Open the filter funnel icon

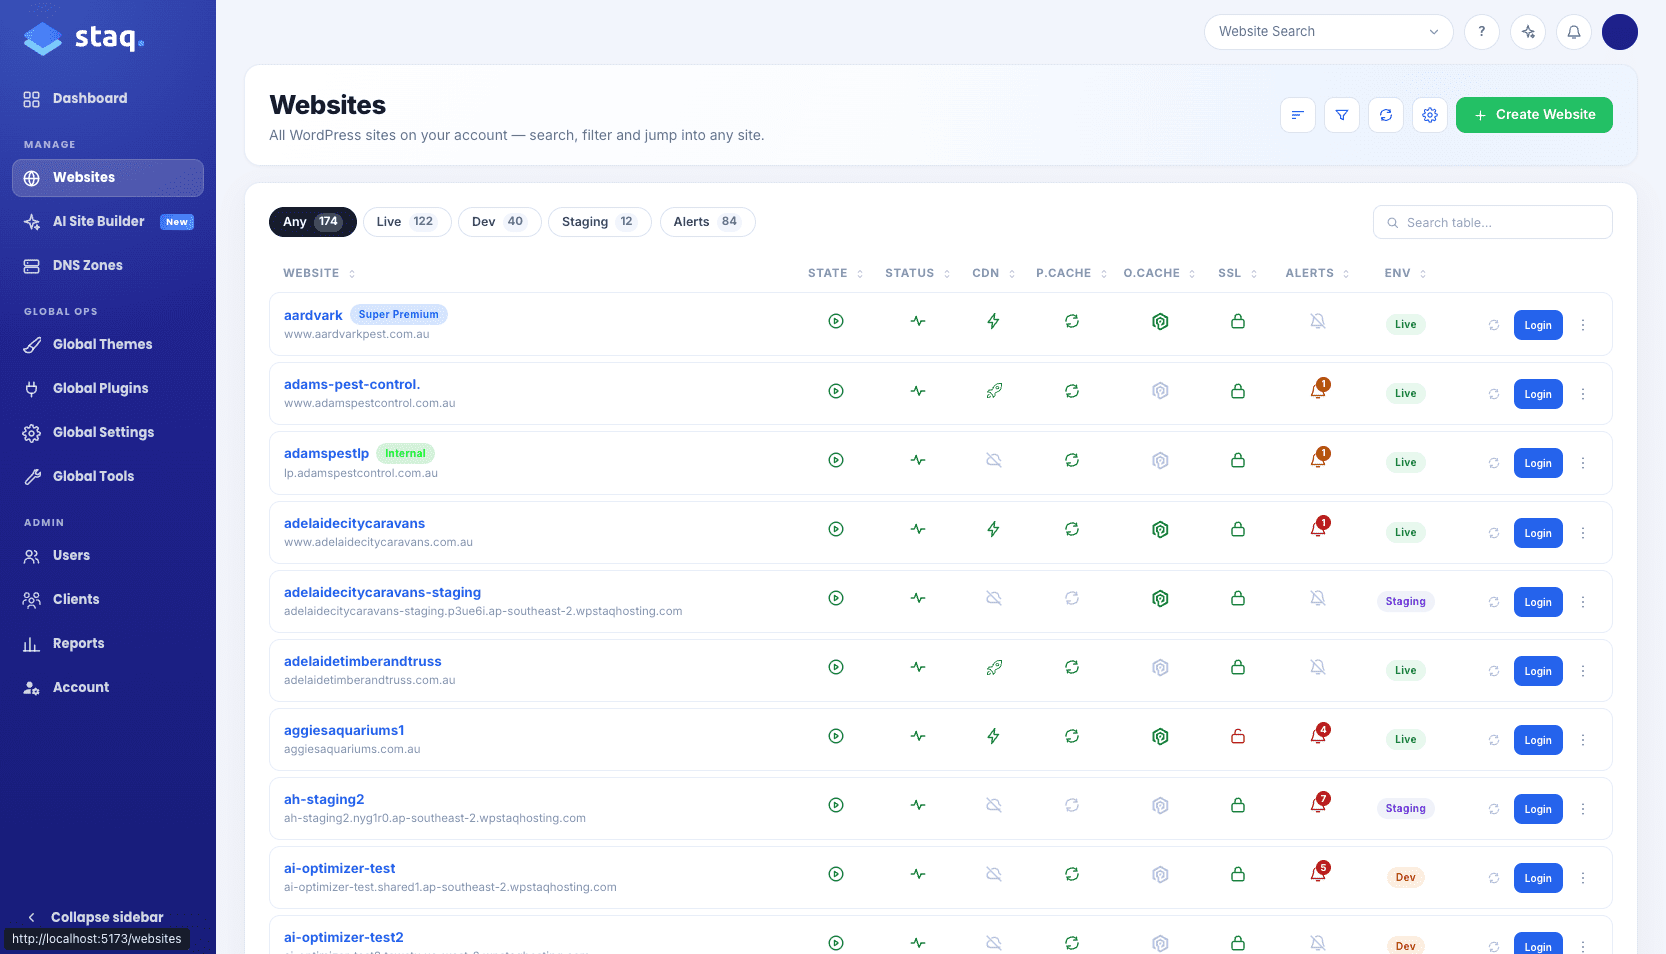pyautogui.click(x=1341, y=115)
